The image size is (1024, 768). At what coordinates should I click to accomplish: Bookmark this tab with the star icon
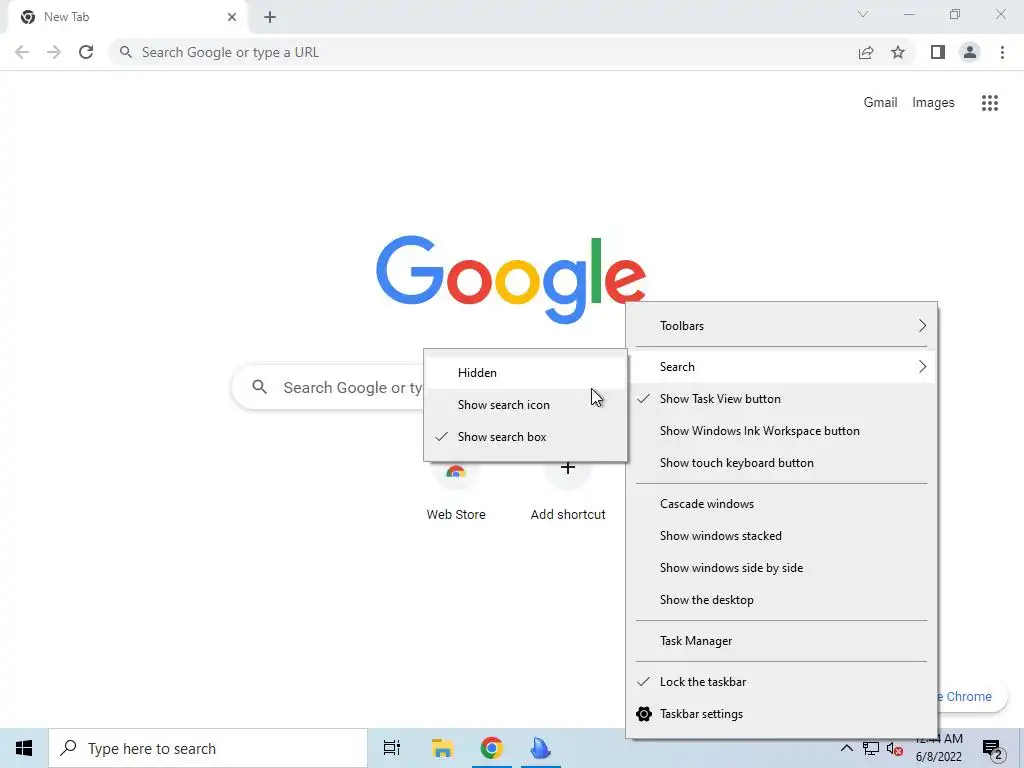(898, 52)
